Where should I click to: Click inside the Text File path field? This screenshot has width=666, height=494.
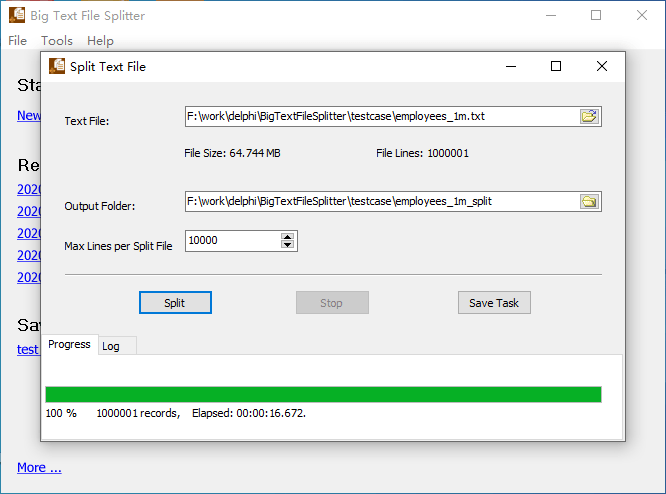[380, 116]
